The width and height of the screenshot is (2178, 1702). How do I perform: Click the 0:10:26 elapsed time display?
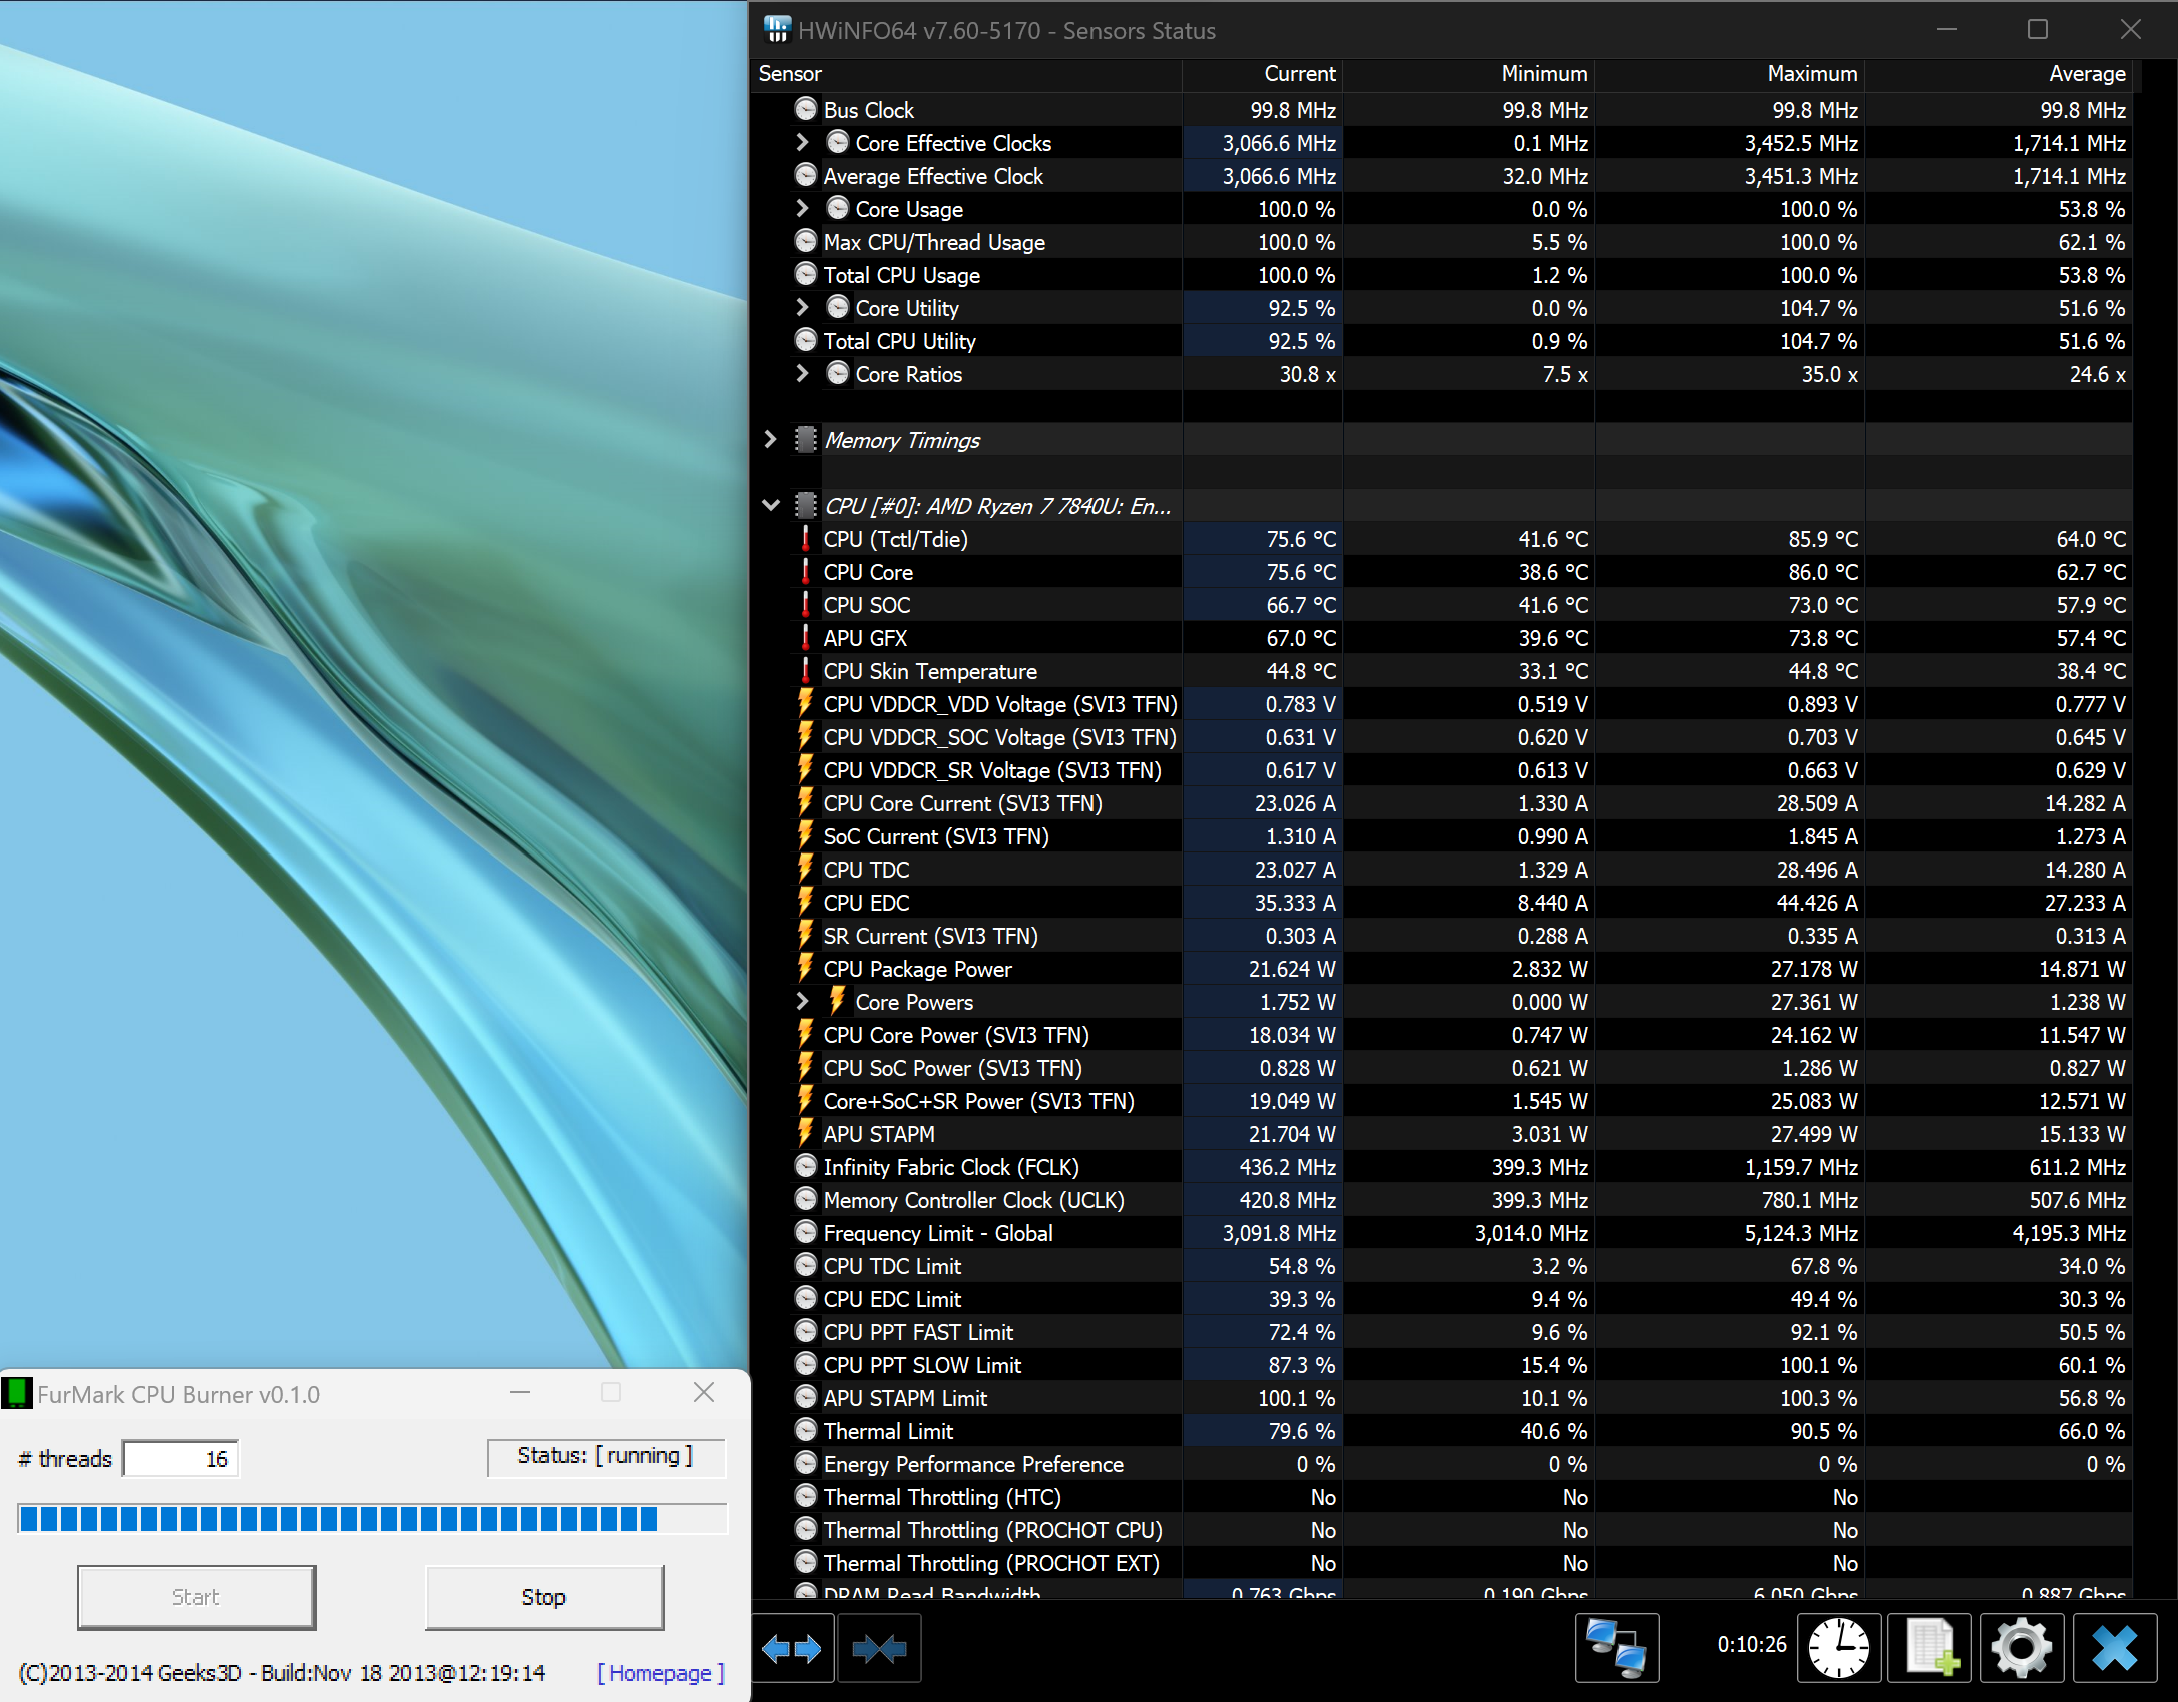(x=1752, y=1645)
